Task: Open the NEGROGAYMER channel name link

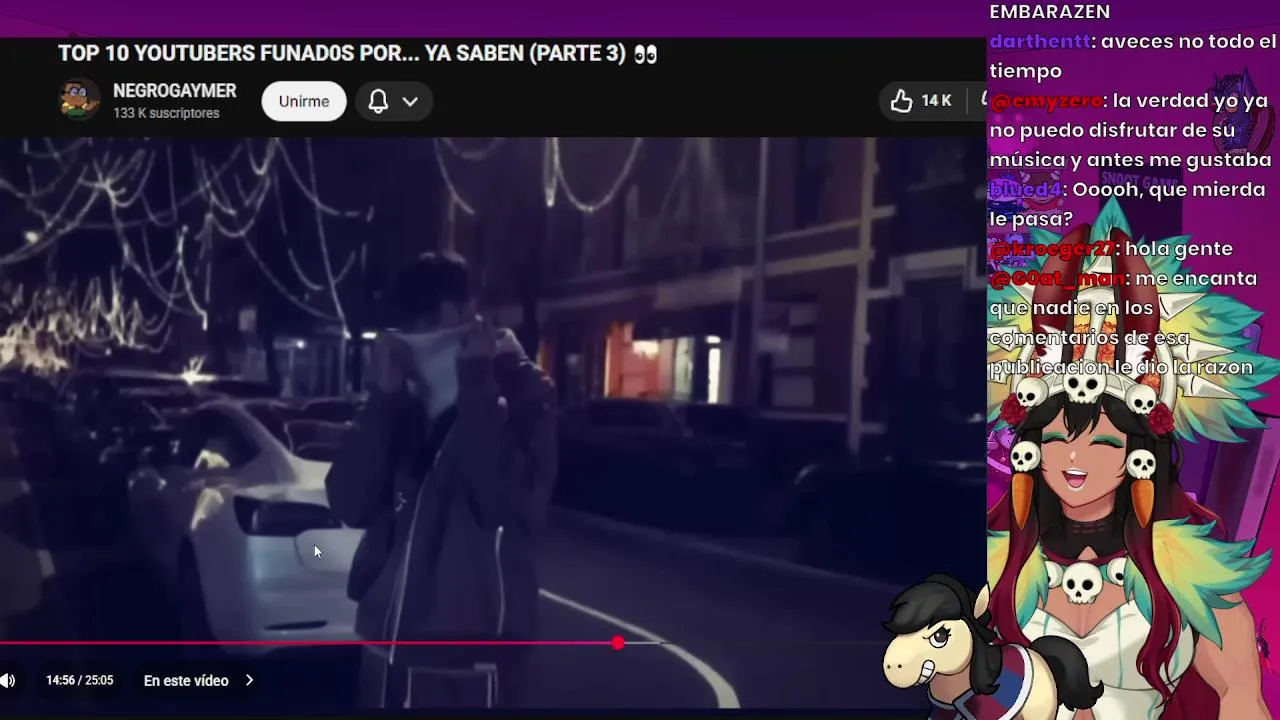Action: 175,91
